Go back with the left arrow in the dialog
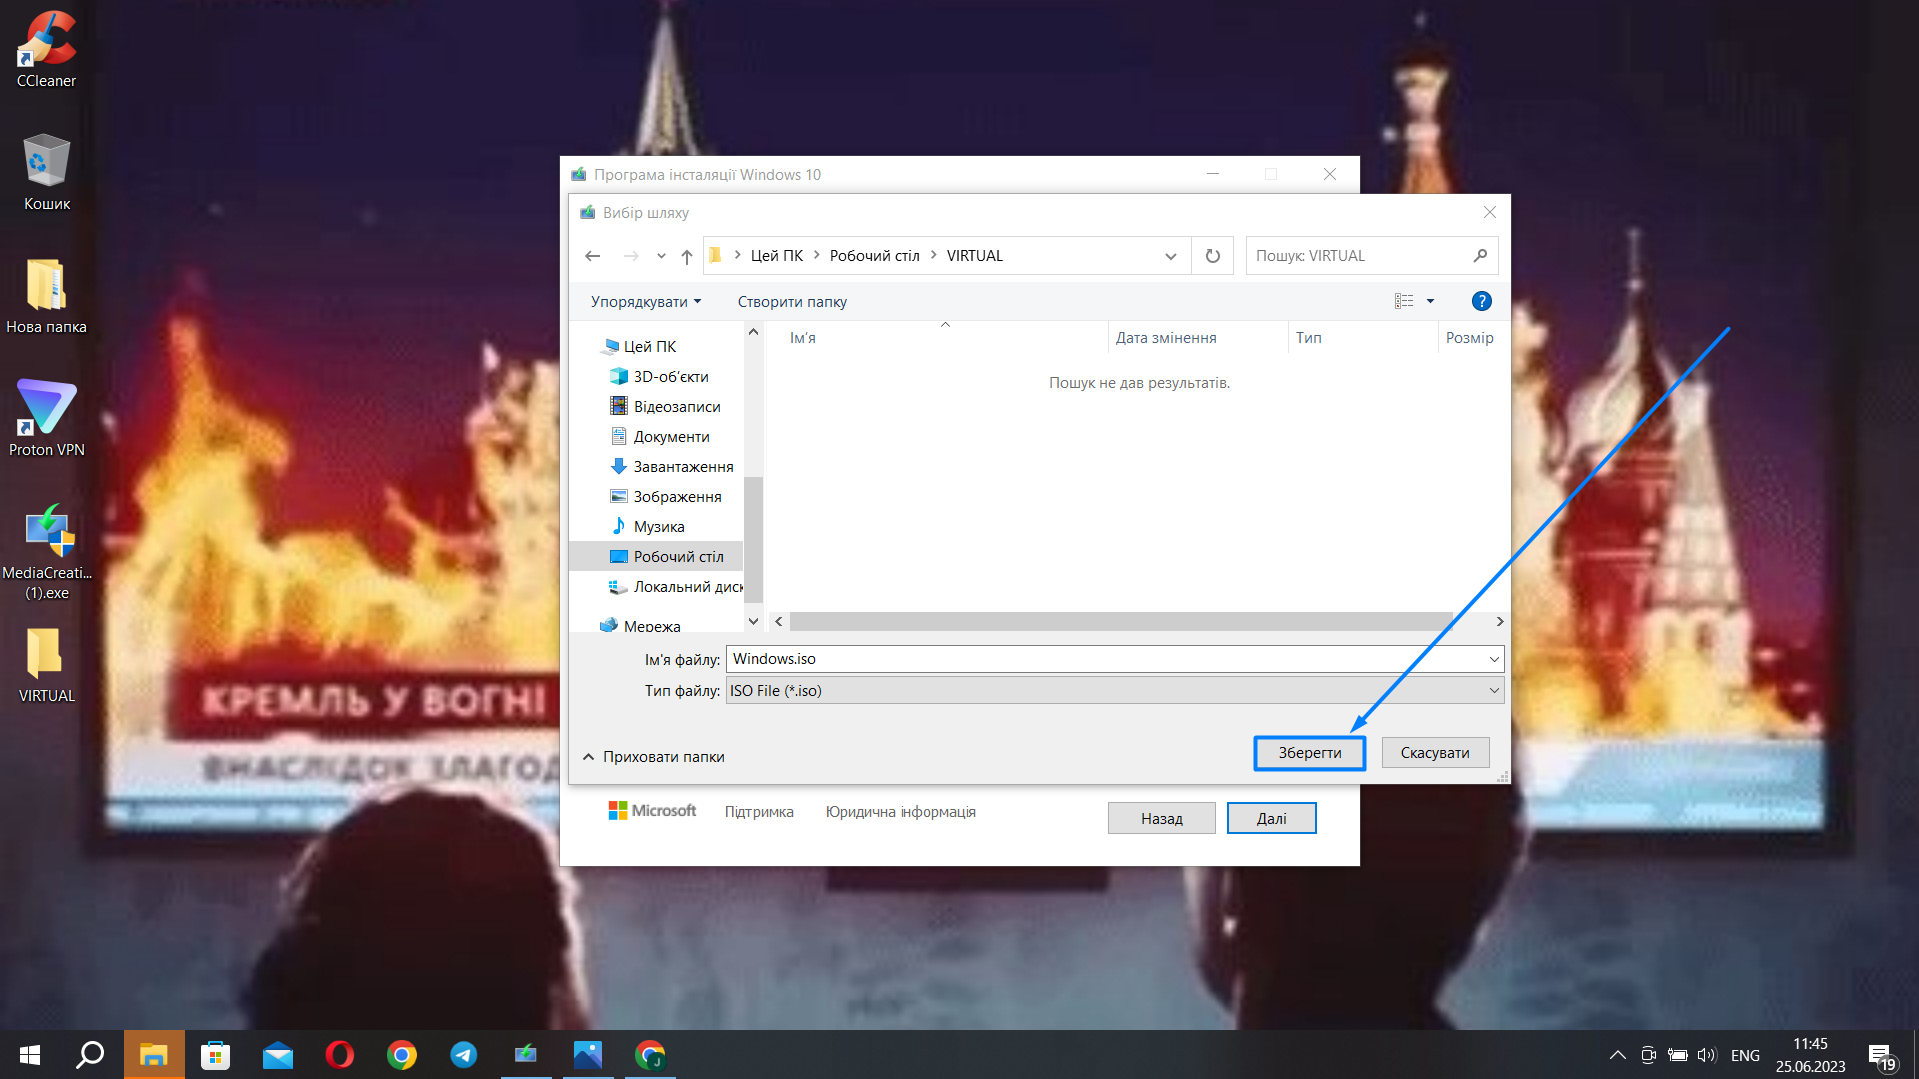This screenshot has height=1079, width=1919. (x=592, y=256)
